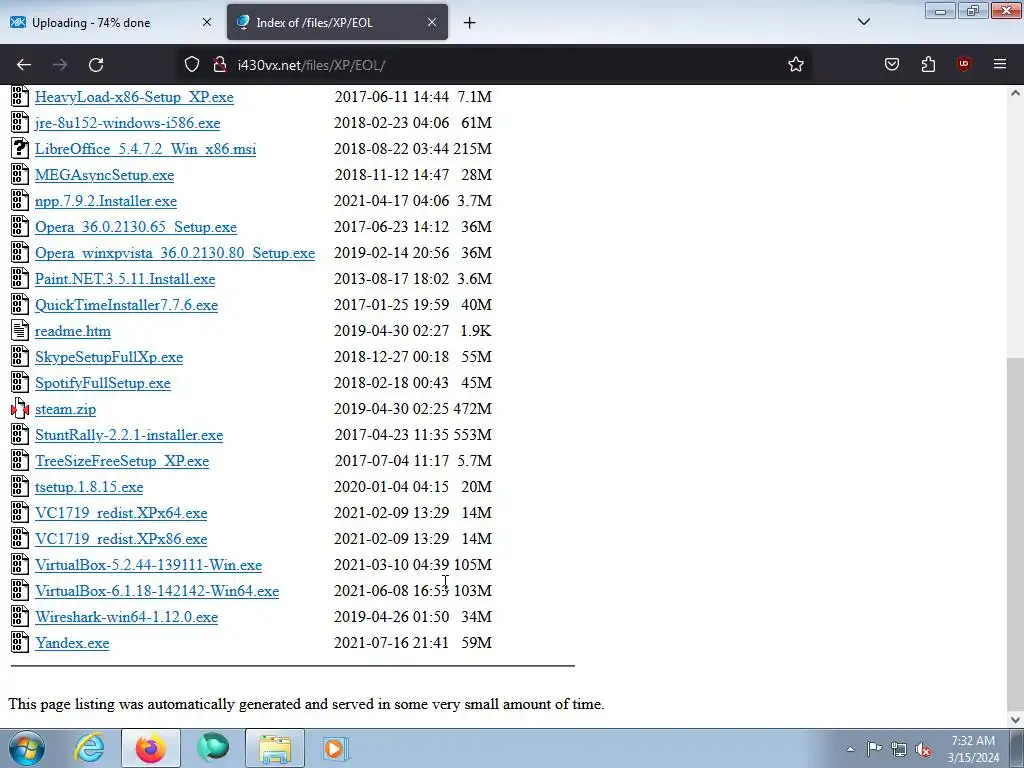
Task: Click the 553M size of StuntRally installer
Action: [x=472, y=435]
